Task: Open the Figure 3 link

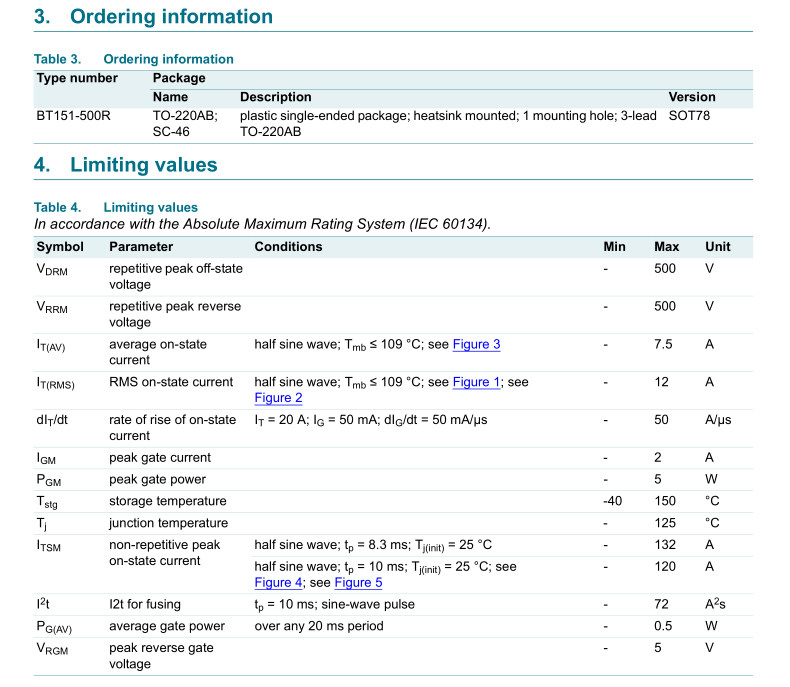Action: tap(476, 345)
